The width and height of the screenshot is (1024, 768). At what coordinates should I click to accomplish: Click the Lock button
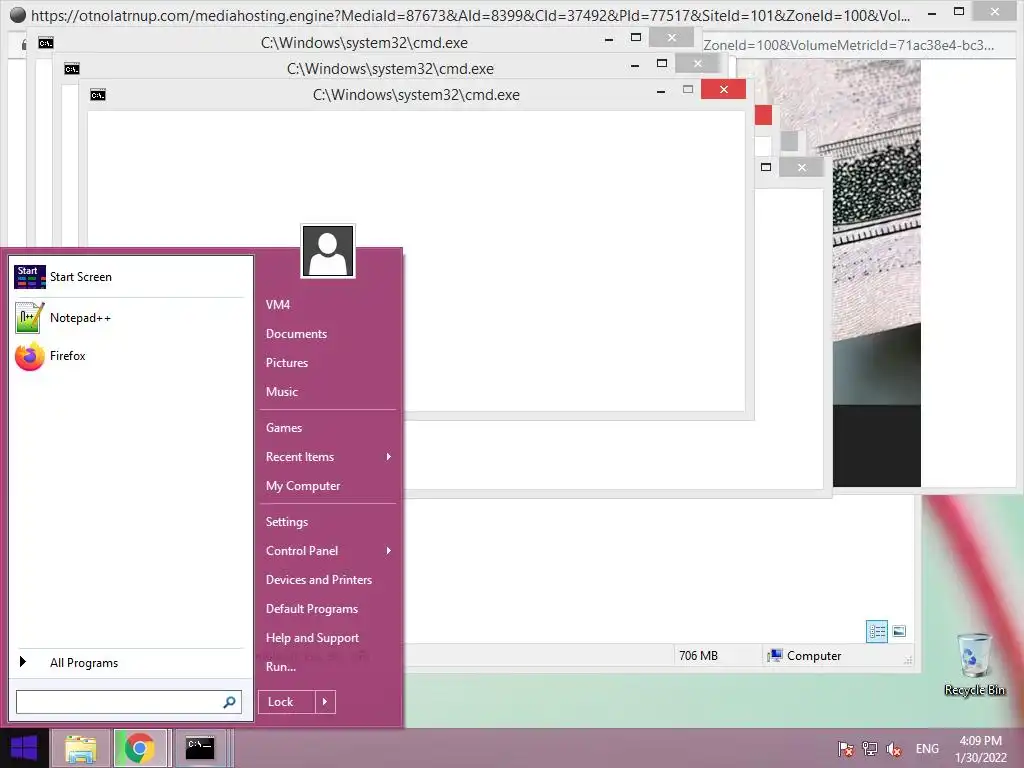pos(287,702)
